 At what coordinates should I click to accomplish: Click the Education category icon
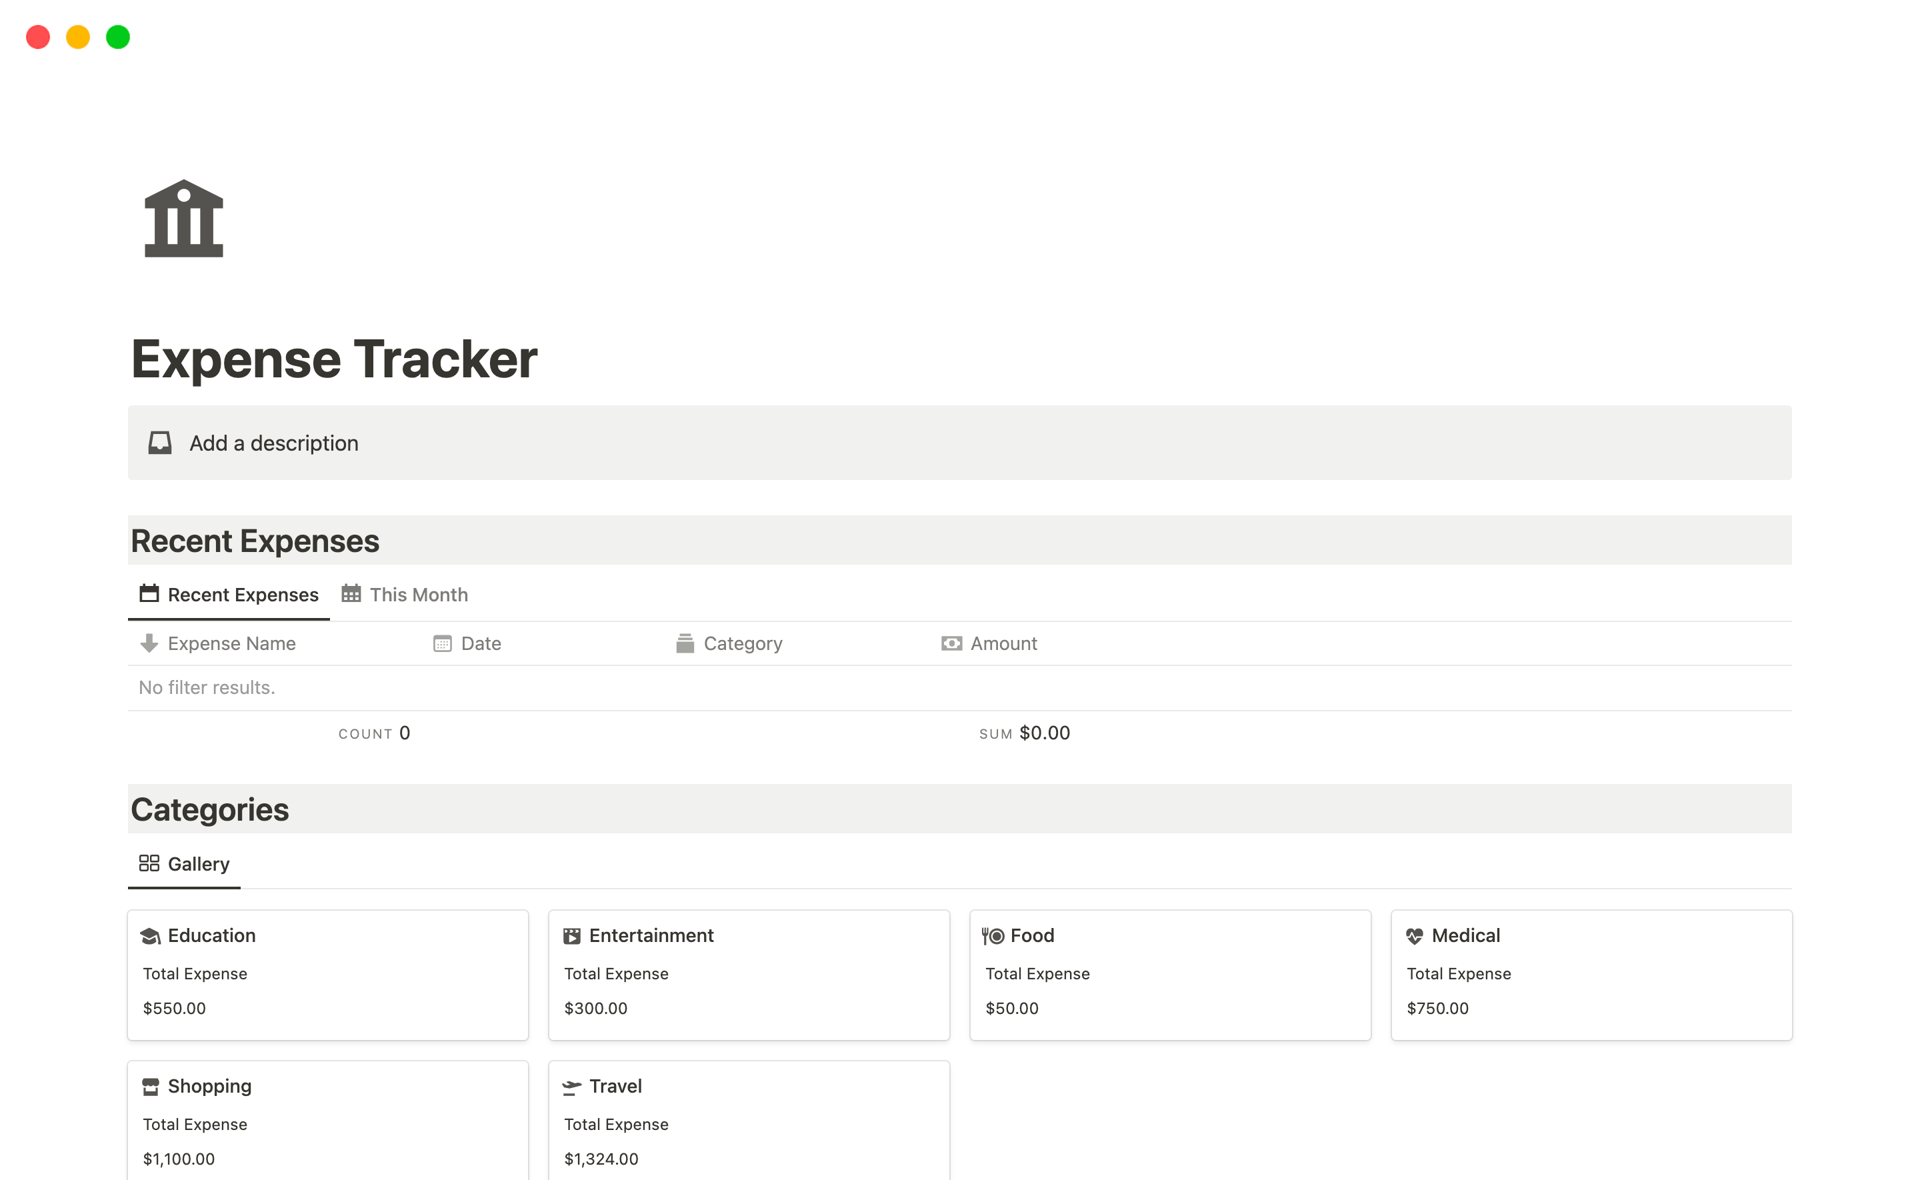coord(151,936)
